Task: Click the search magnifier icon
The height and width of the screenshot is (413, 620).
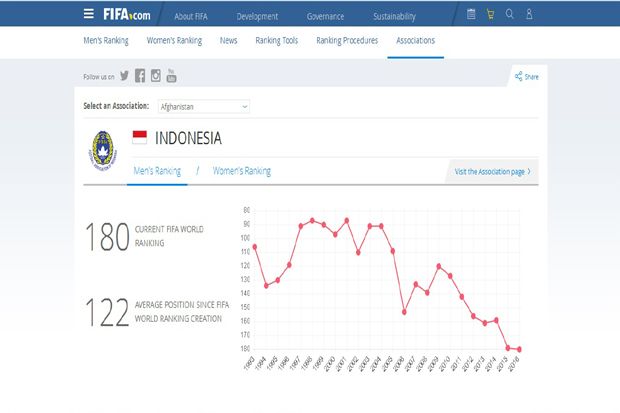Action: tap(510, 14)
